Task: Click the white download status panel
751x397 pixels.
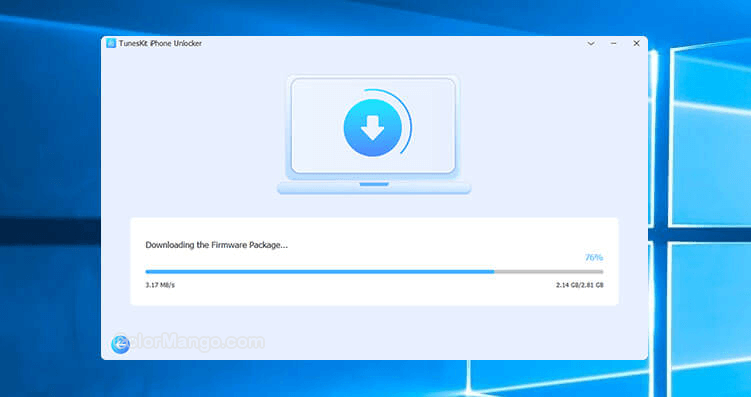Action: [x=374, y=261]
